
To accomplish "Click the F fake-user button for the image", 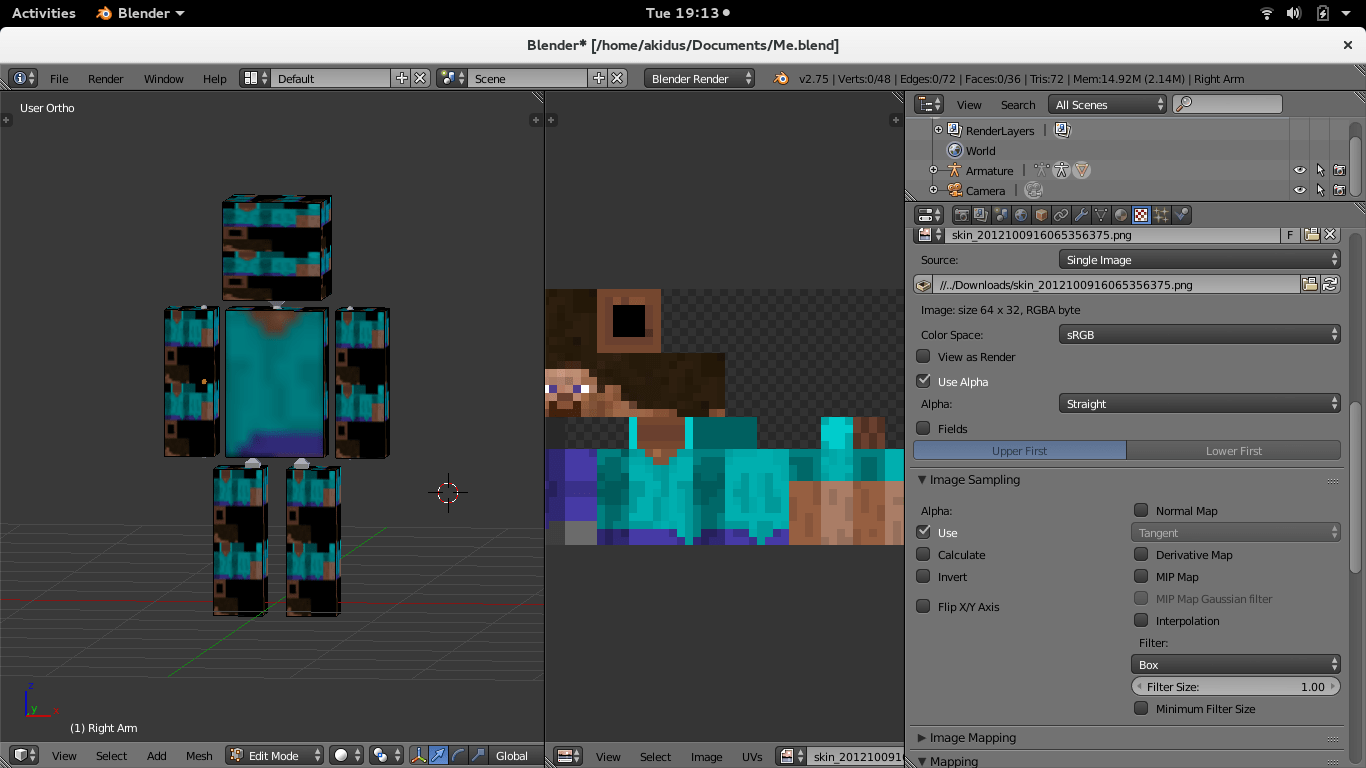I will (x=1290, y=235).
